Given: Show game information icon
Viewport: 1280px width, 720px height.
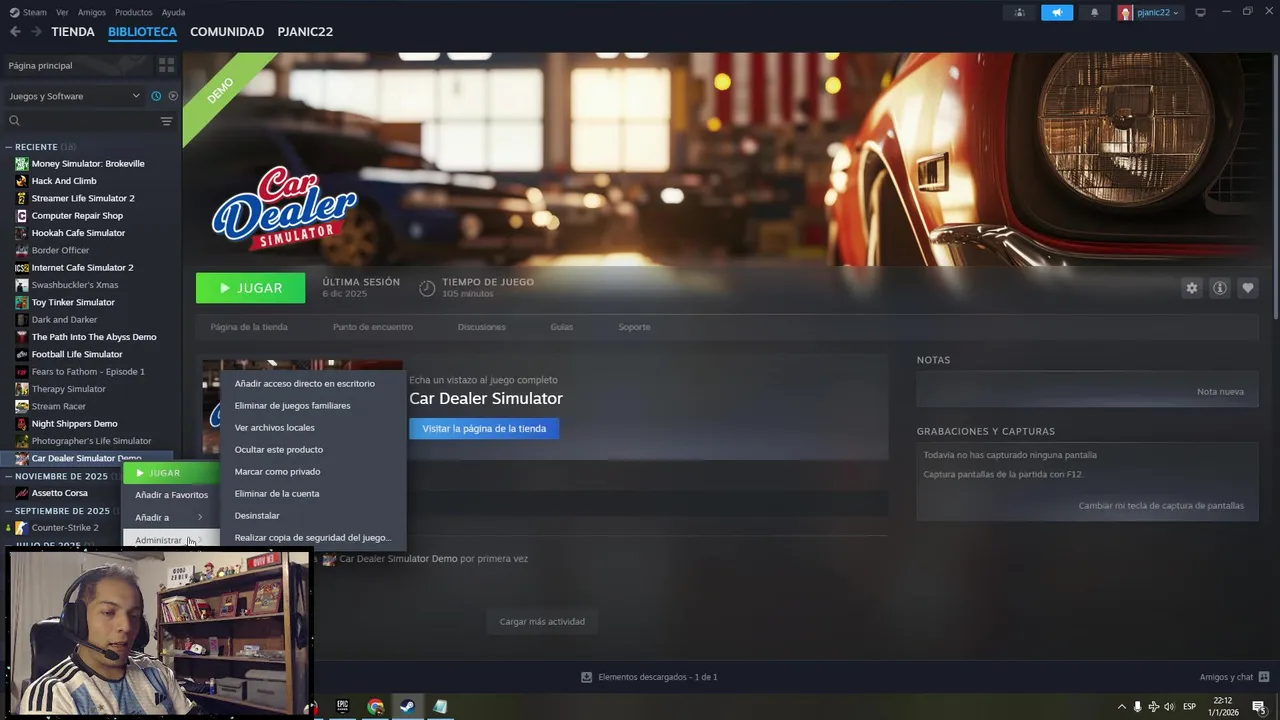Looking at the screenshot, I should pos(1219,288).
